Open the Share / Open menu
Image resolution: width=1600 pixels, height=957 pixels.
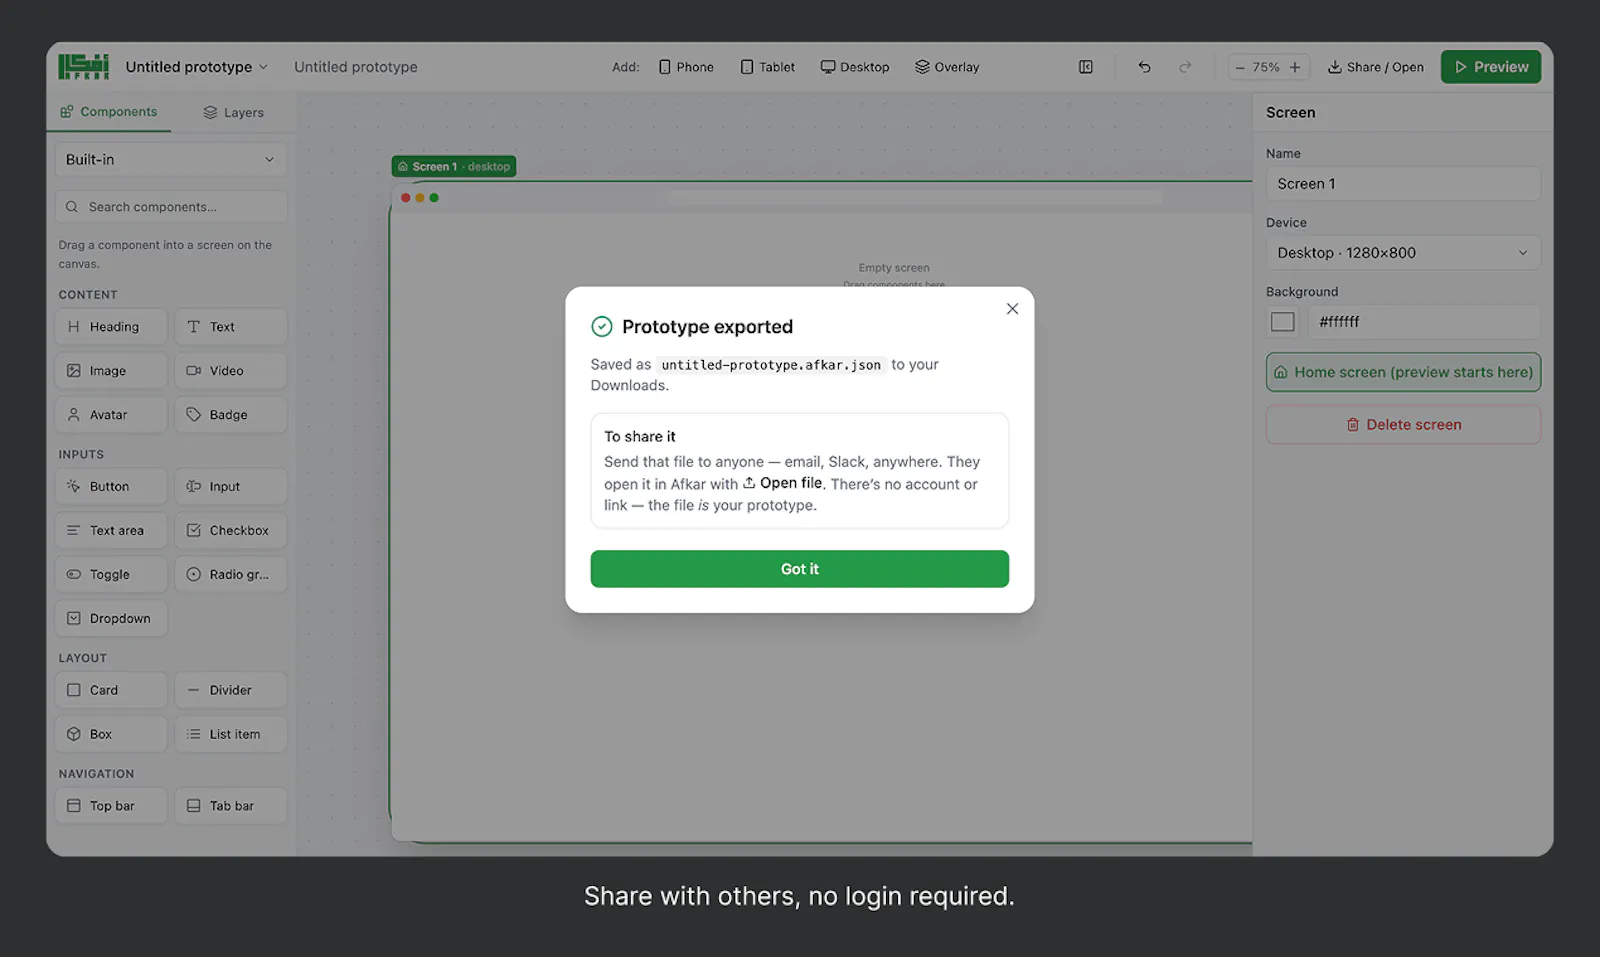click(1375, 67)
